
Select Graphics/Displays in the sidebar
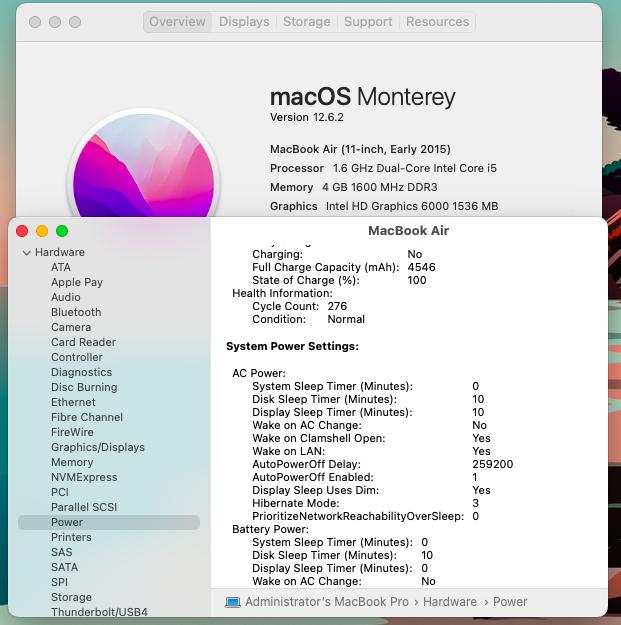tap(98, 447)
